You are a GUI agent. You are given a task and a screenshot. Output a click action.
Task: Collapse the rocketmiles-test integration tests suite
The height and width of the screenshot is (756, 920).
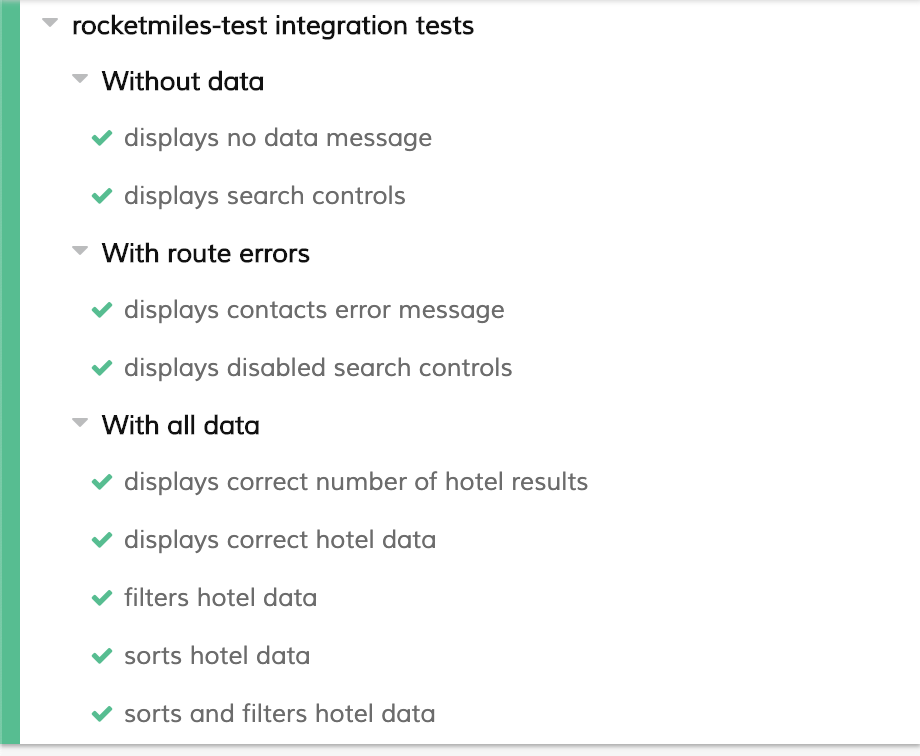[51, 24]
